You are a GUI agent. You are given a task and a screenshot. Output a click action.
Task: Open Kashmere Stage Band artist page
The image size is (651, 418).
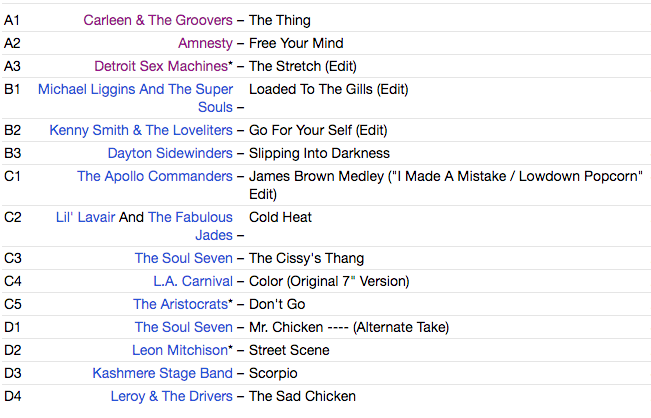click(162, 373)
